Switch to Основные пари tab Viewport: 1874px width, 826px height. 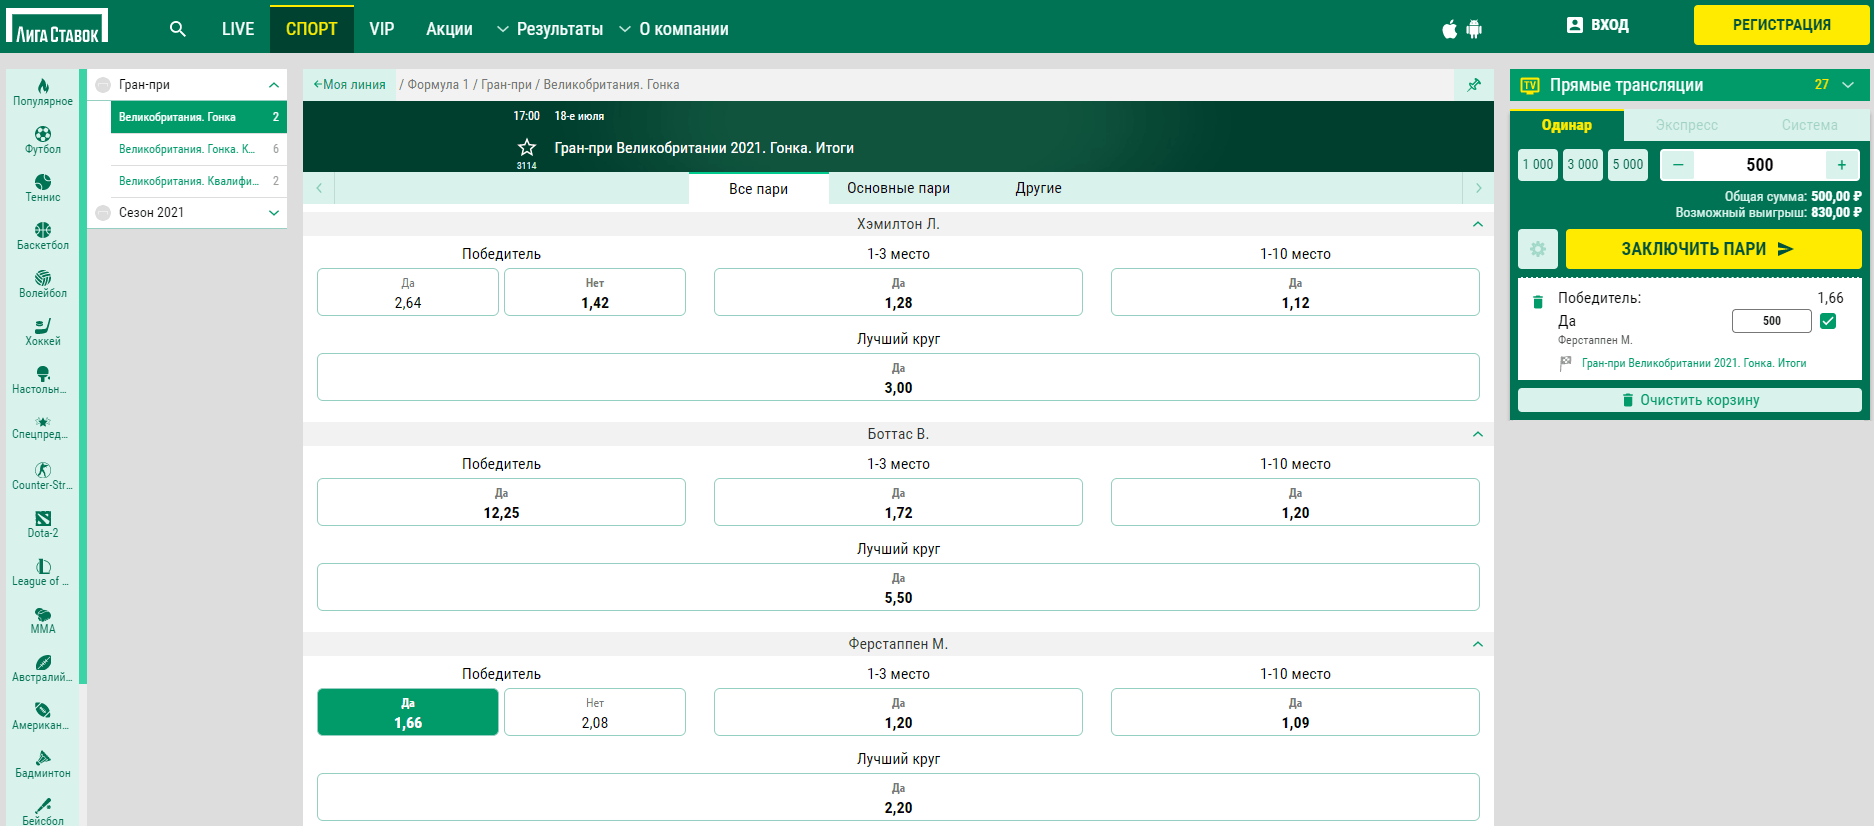[x=898, y=188]
